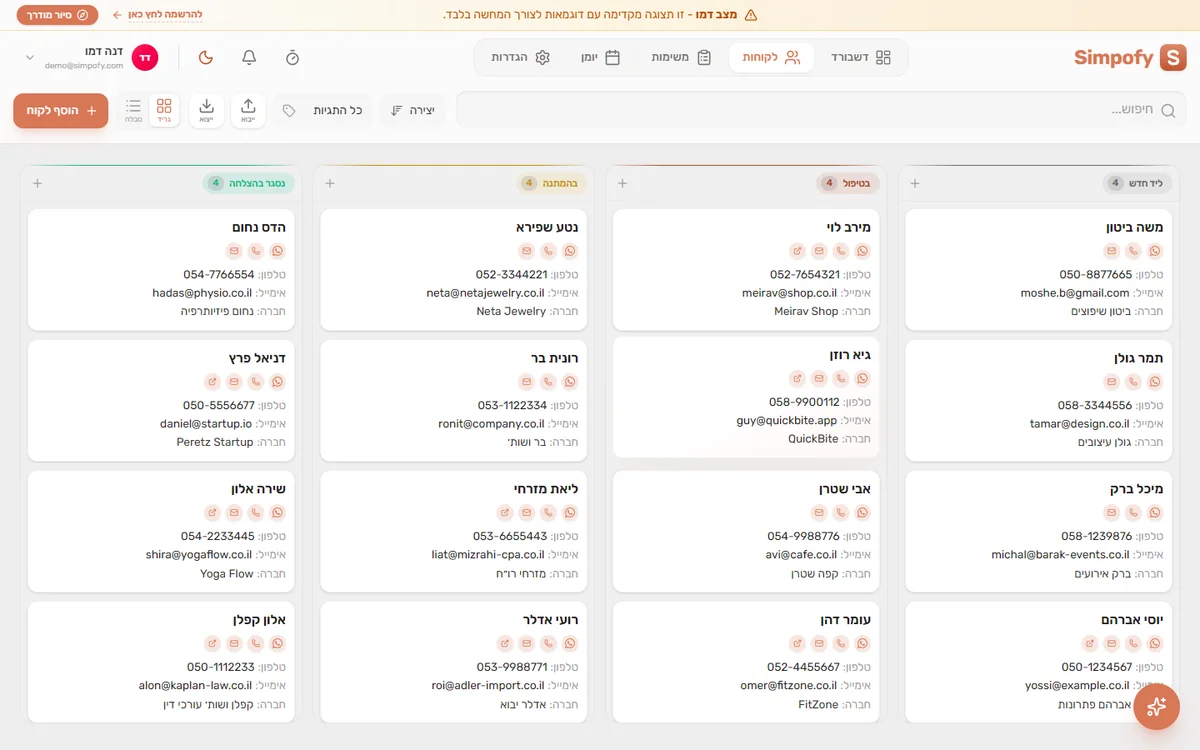
Task: Open external link on ליאת מזרחי card
Action: (x=504, y=512)
